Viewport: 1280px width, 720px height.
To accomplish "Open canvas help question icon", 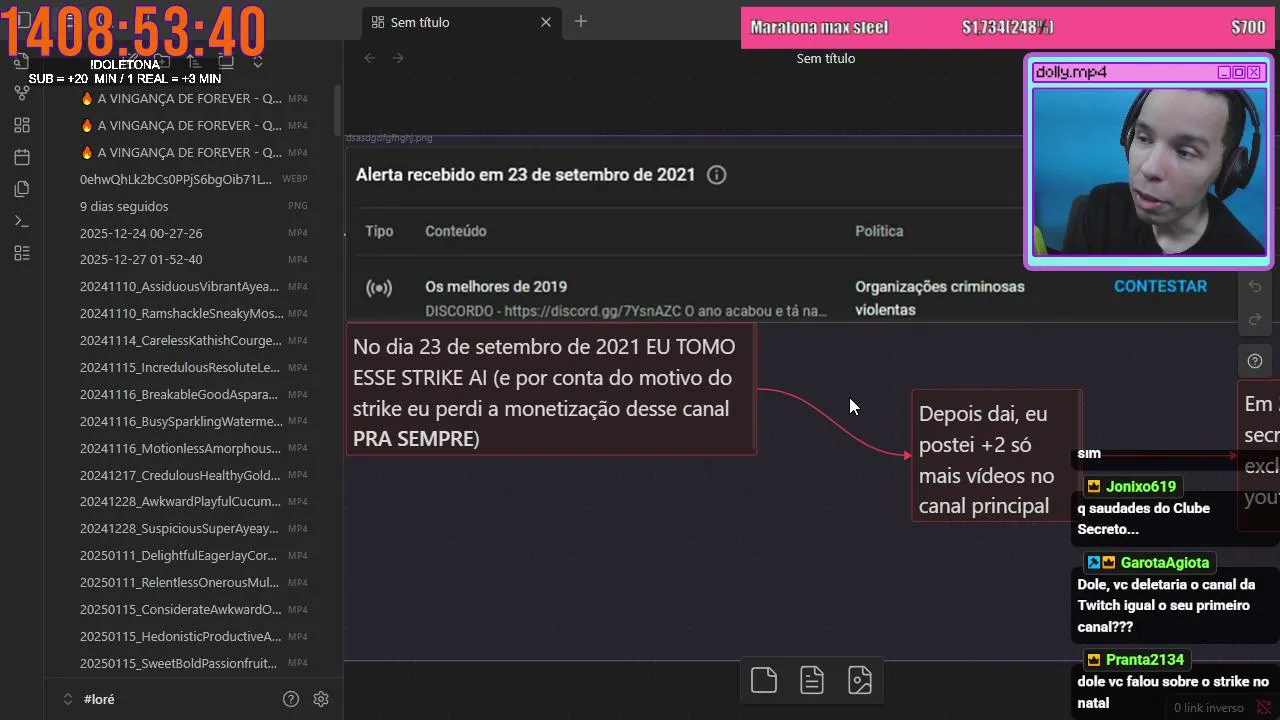I will [1255, 361].
